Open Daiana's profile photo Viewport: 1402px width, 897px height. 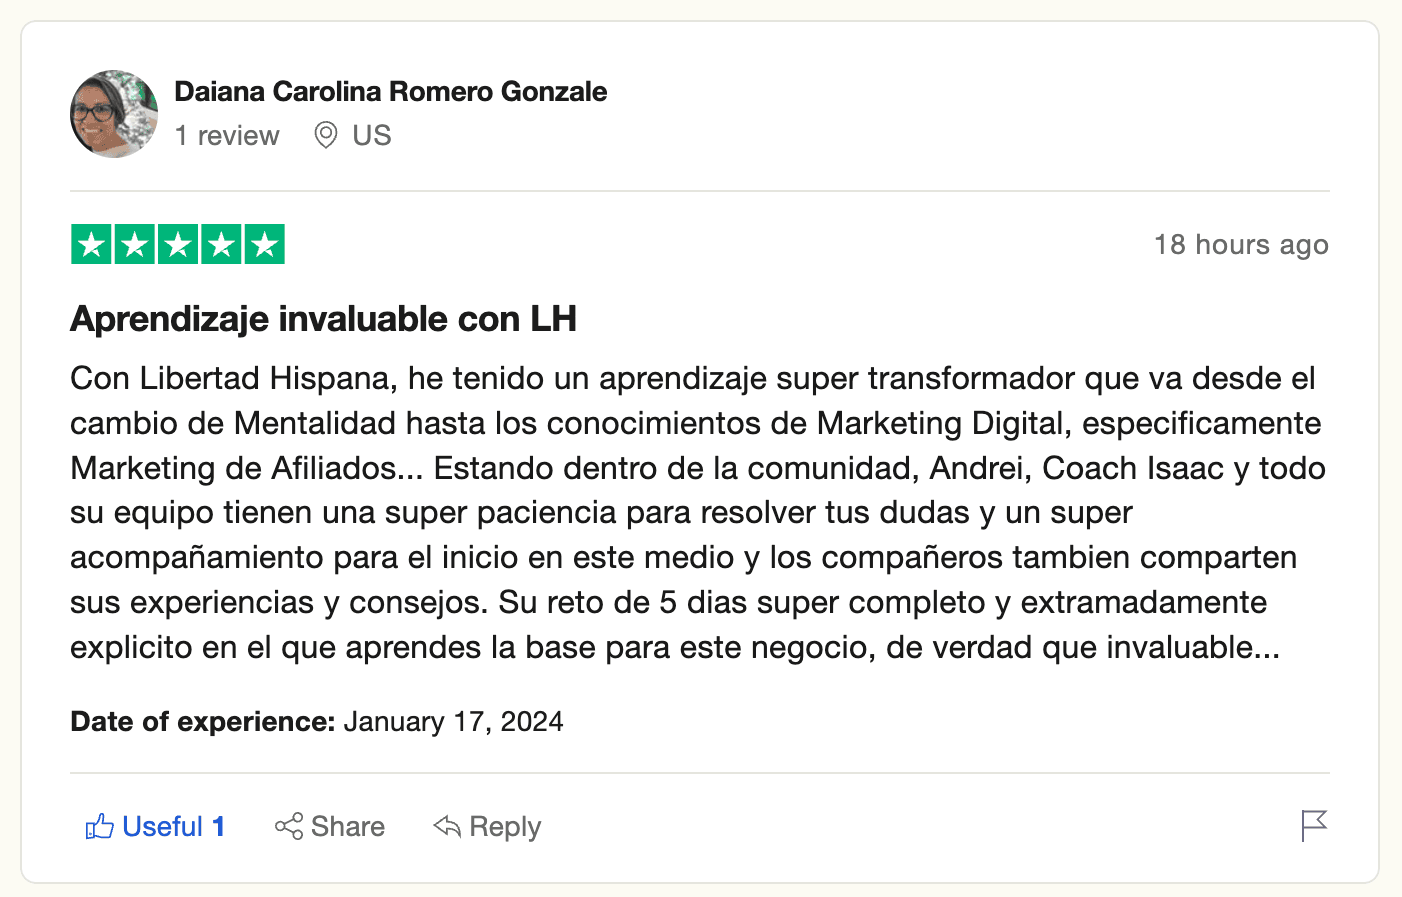coord(114,114)
